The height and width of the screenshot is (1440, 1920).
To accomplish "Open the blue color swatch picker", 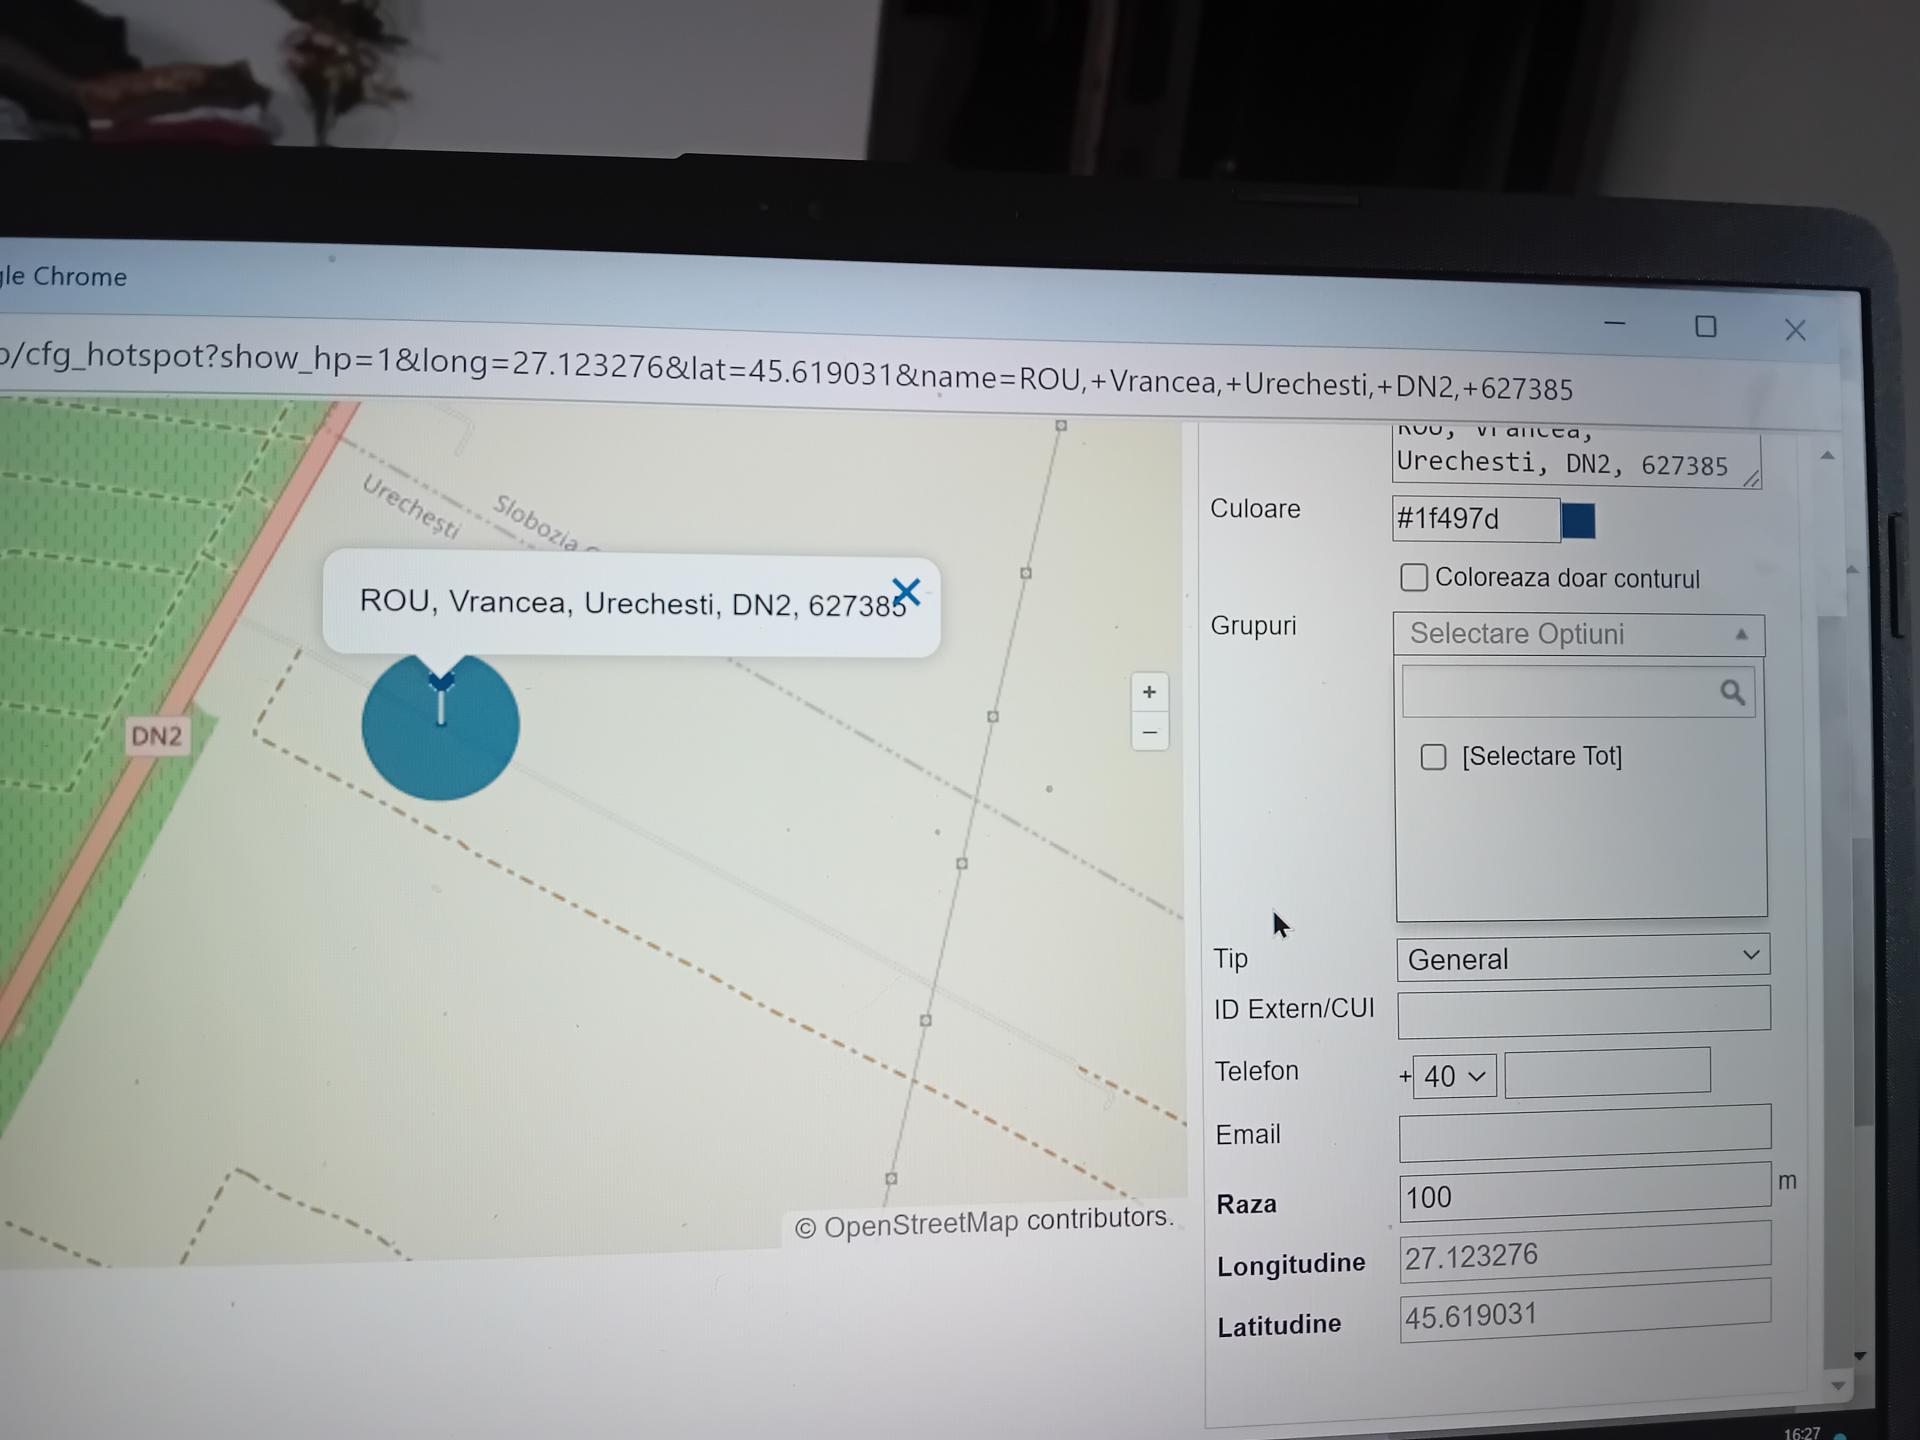I will point(1578,521).
